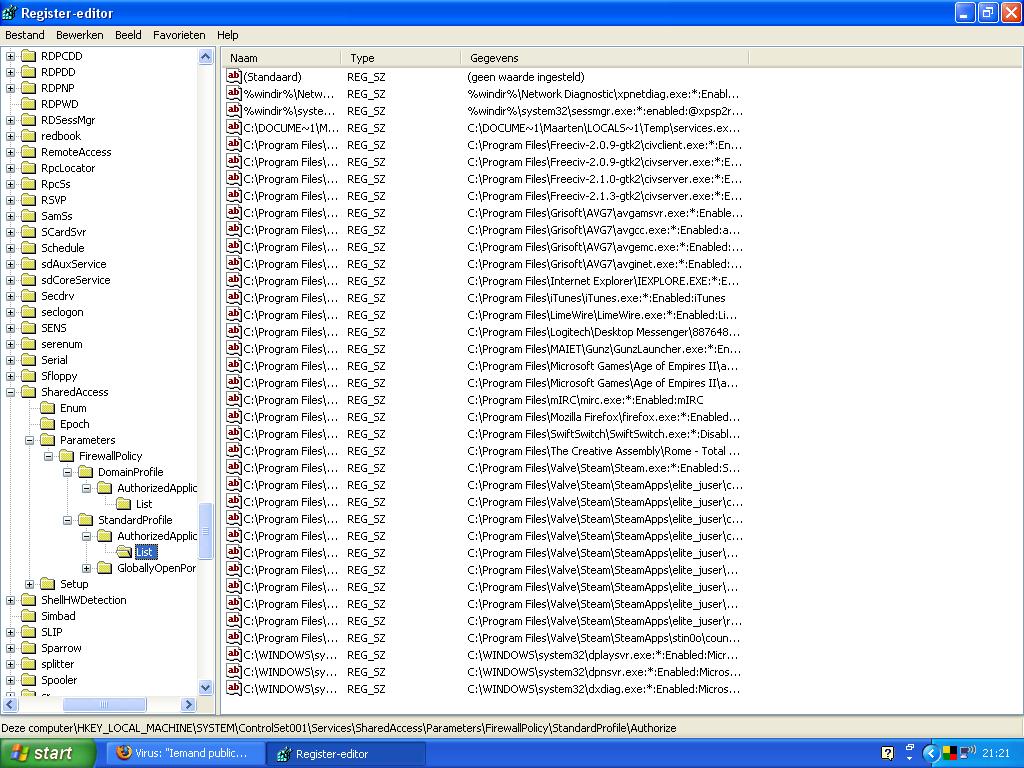Viewport: 1024px width, 768px height.
Task: Select the Simbad tree key
Action: click(58, 616)
